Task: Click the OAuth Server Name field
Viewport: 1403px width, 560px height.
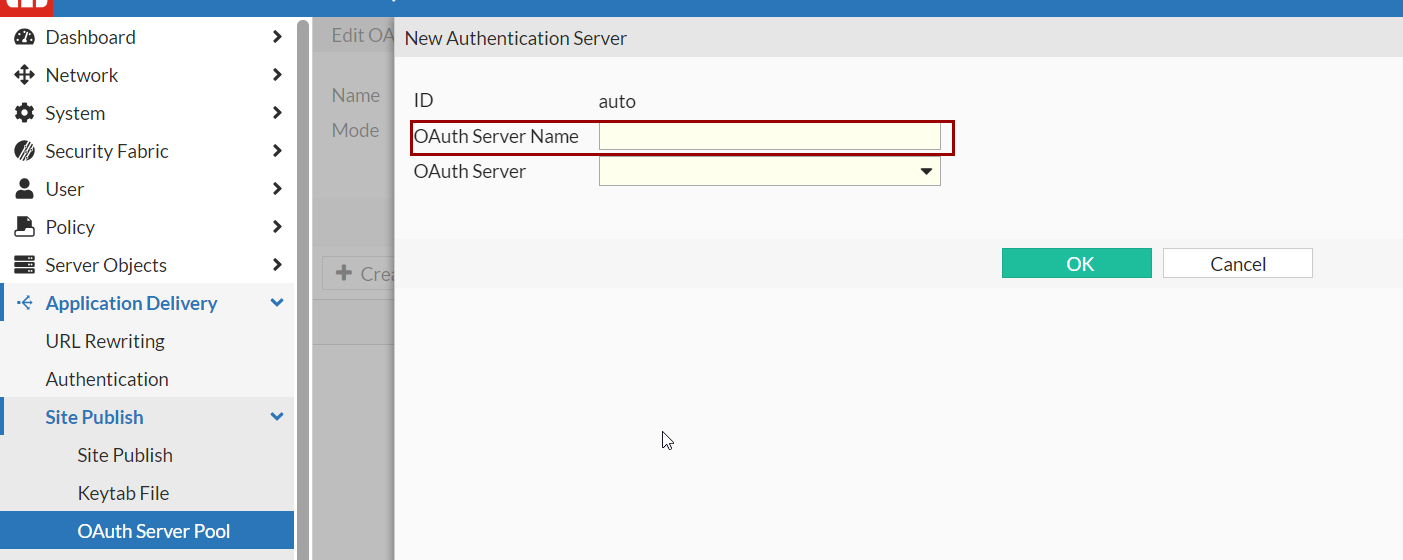Action: 769,137
